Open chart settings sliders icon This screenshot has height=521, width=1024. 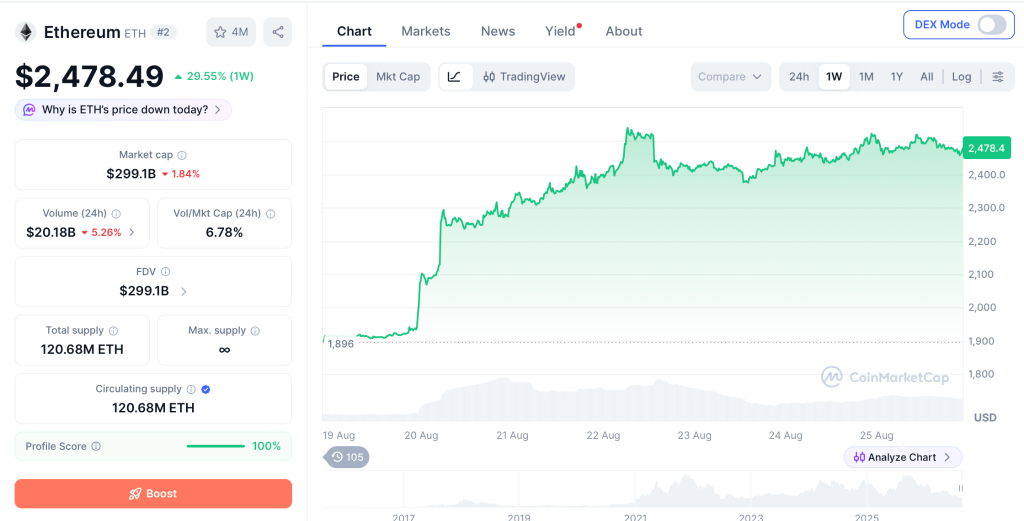(x=998, y=76)
